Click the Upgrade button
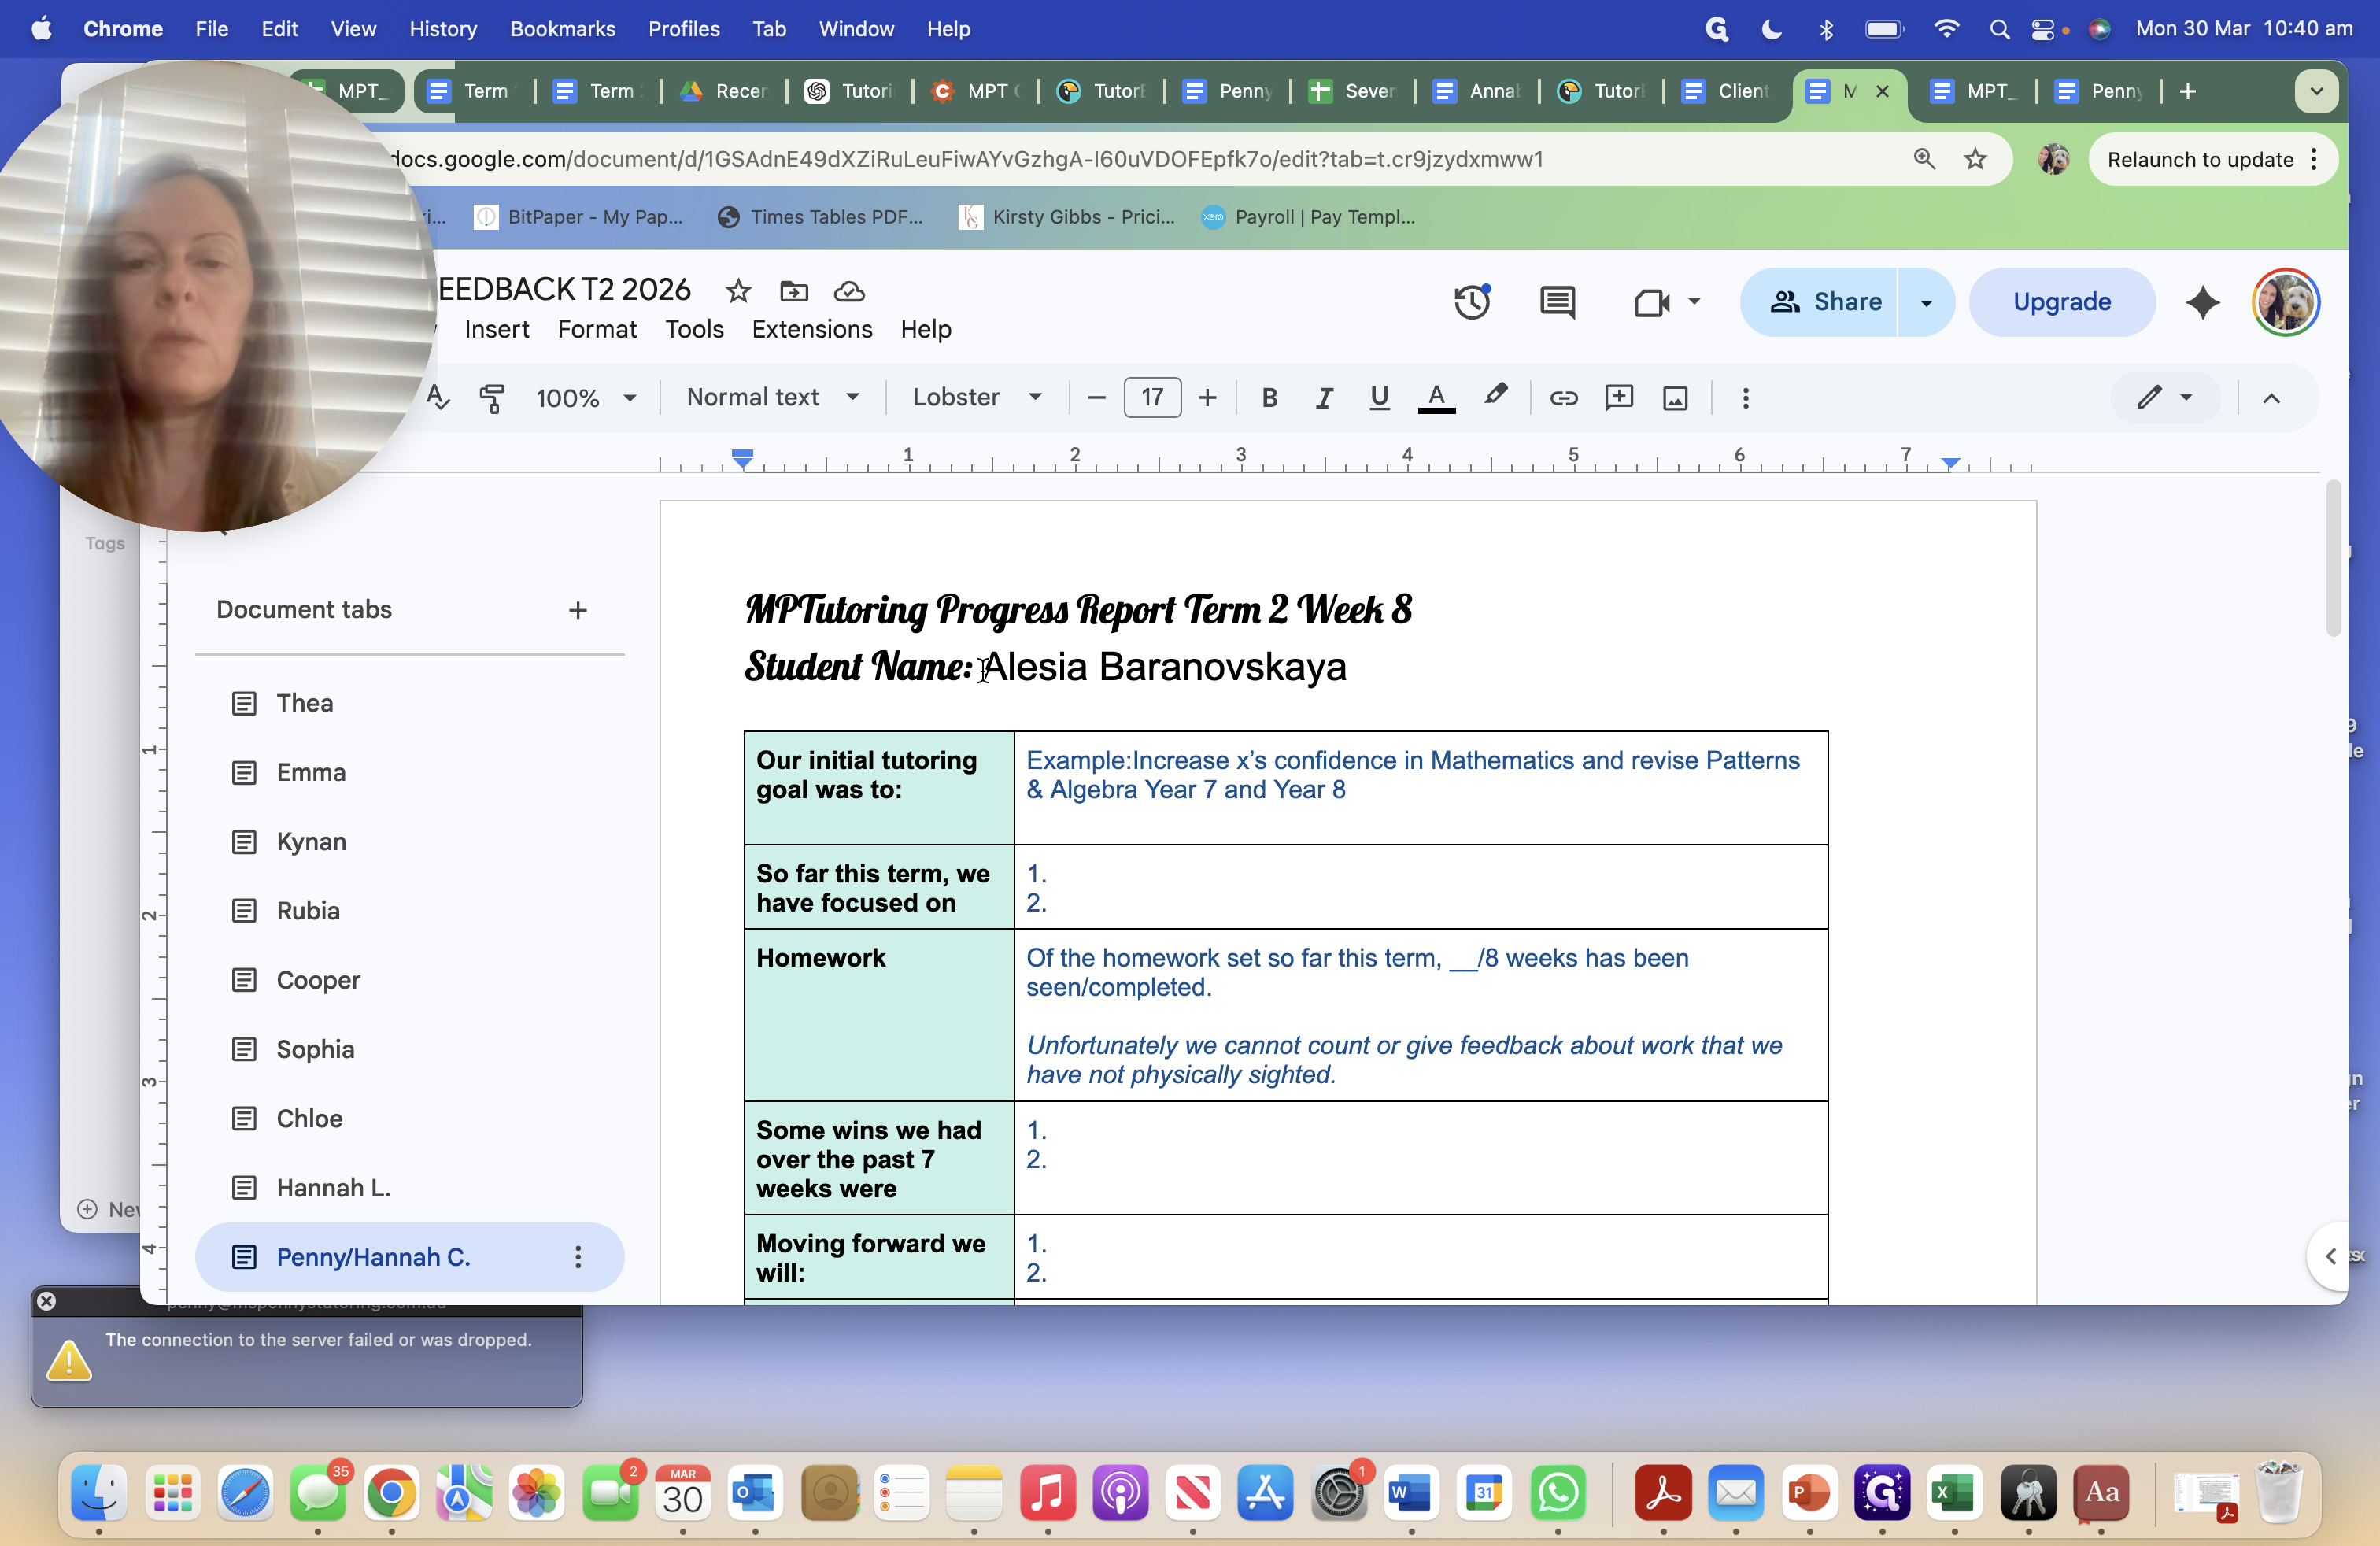This screenshot has height=1546, width=2380. tap(2061, 302)
